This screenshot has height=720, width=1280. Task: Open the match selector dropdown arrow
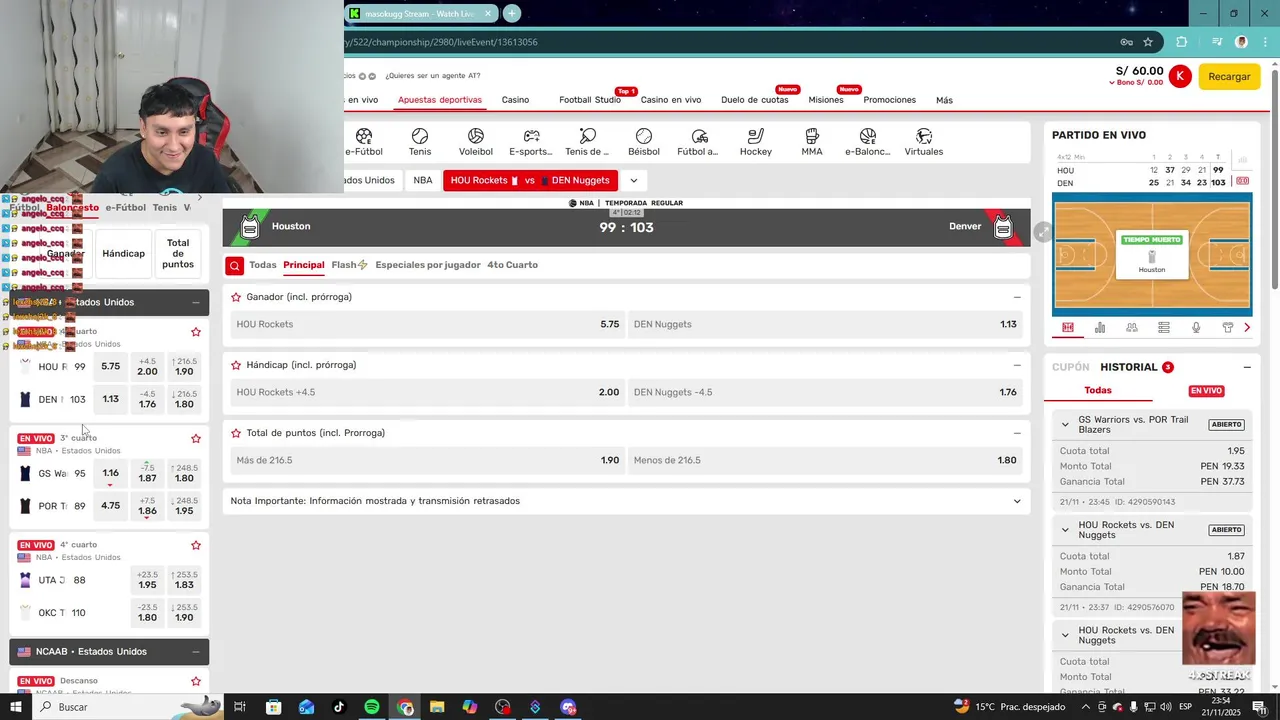coord(633,180)
